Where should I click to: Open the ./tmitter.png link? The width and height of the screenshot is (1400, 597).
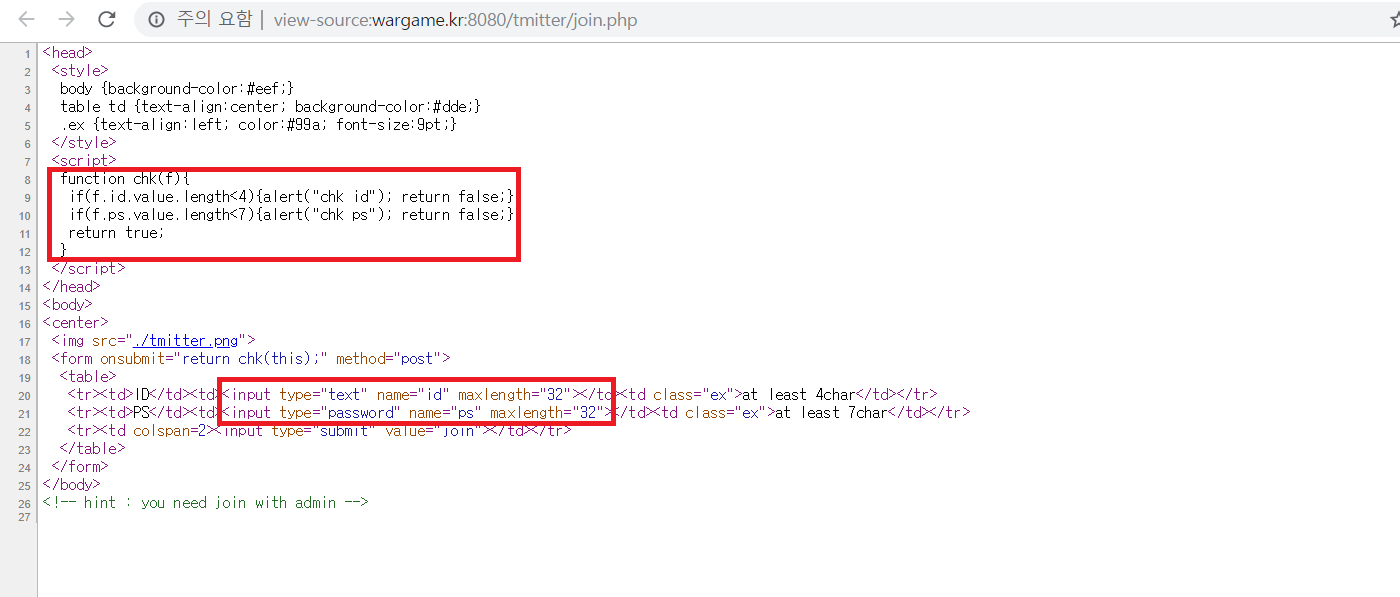coord(187,340)
